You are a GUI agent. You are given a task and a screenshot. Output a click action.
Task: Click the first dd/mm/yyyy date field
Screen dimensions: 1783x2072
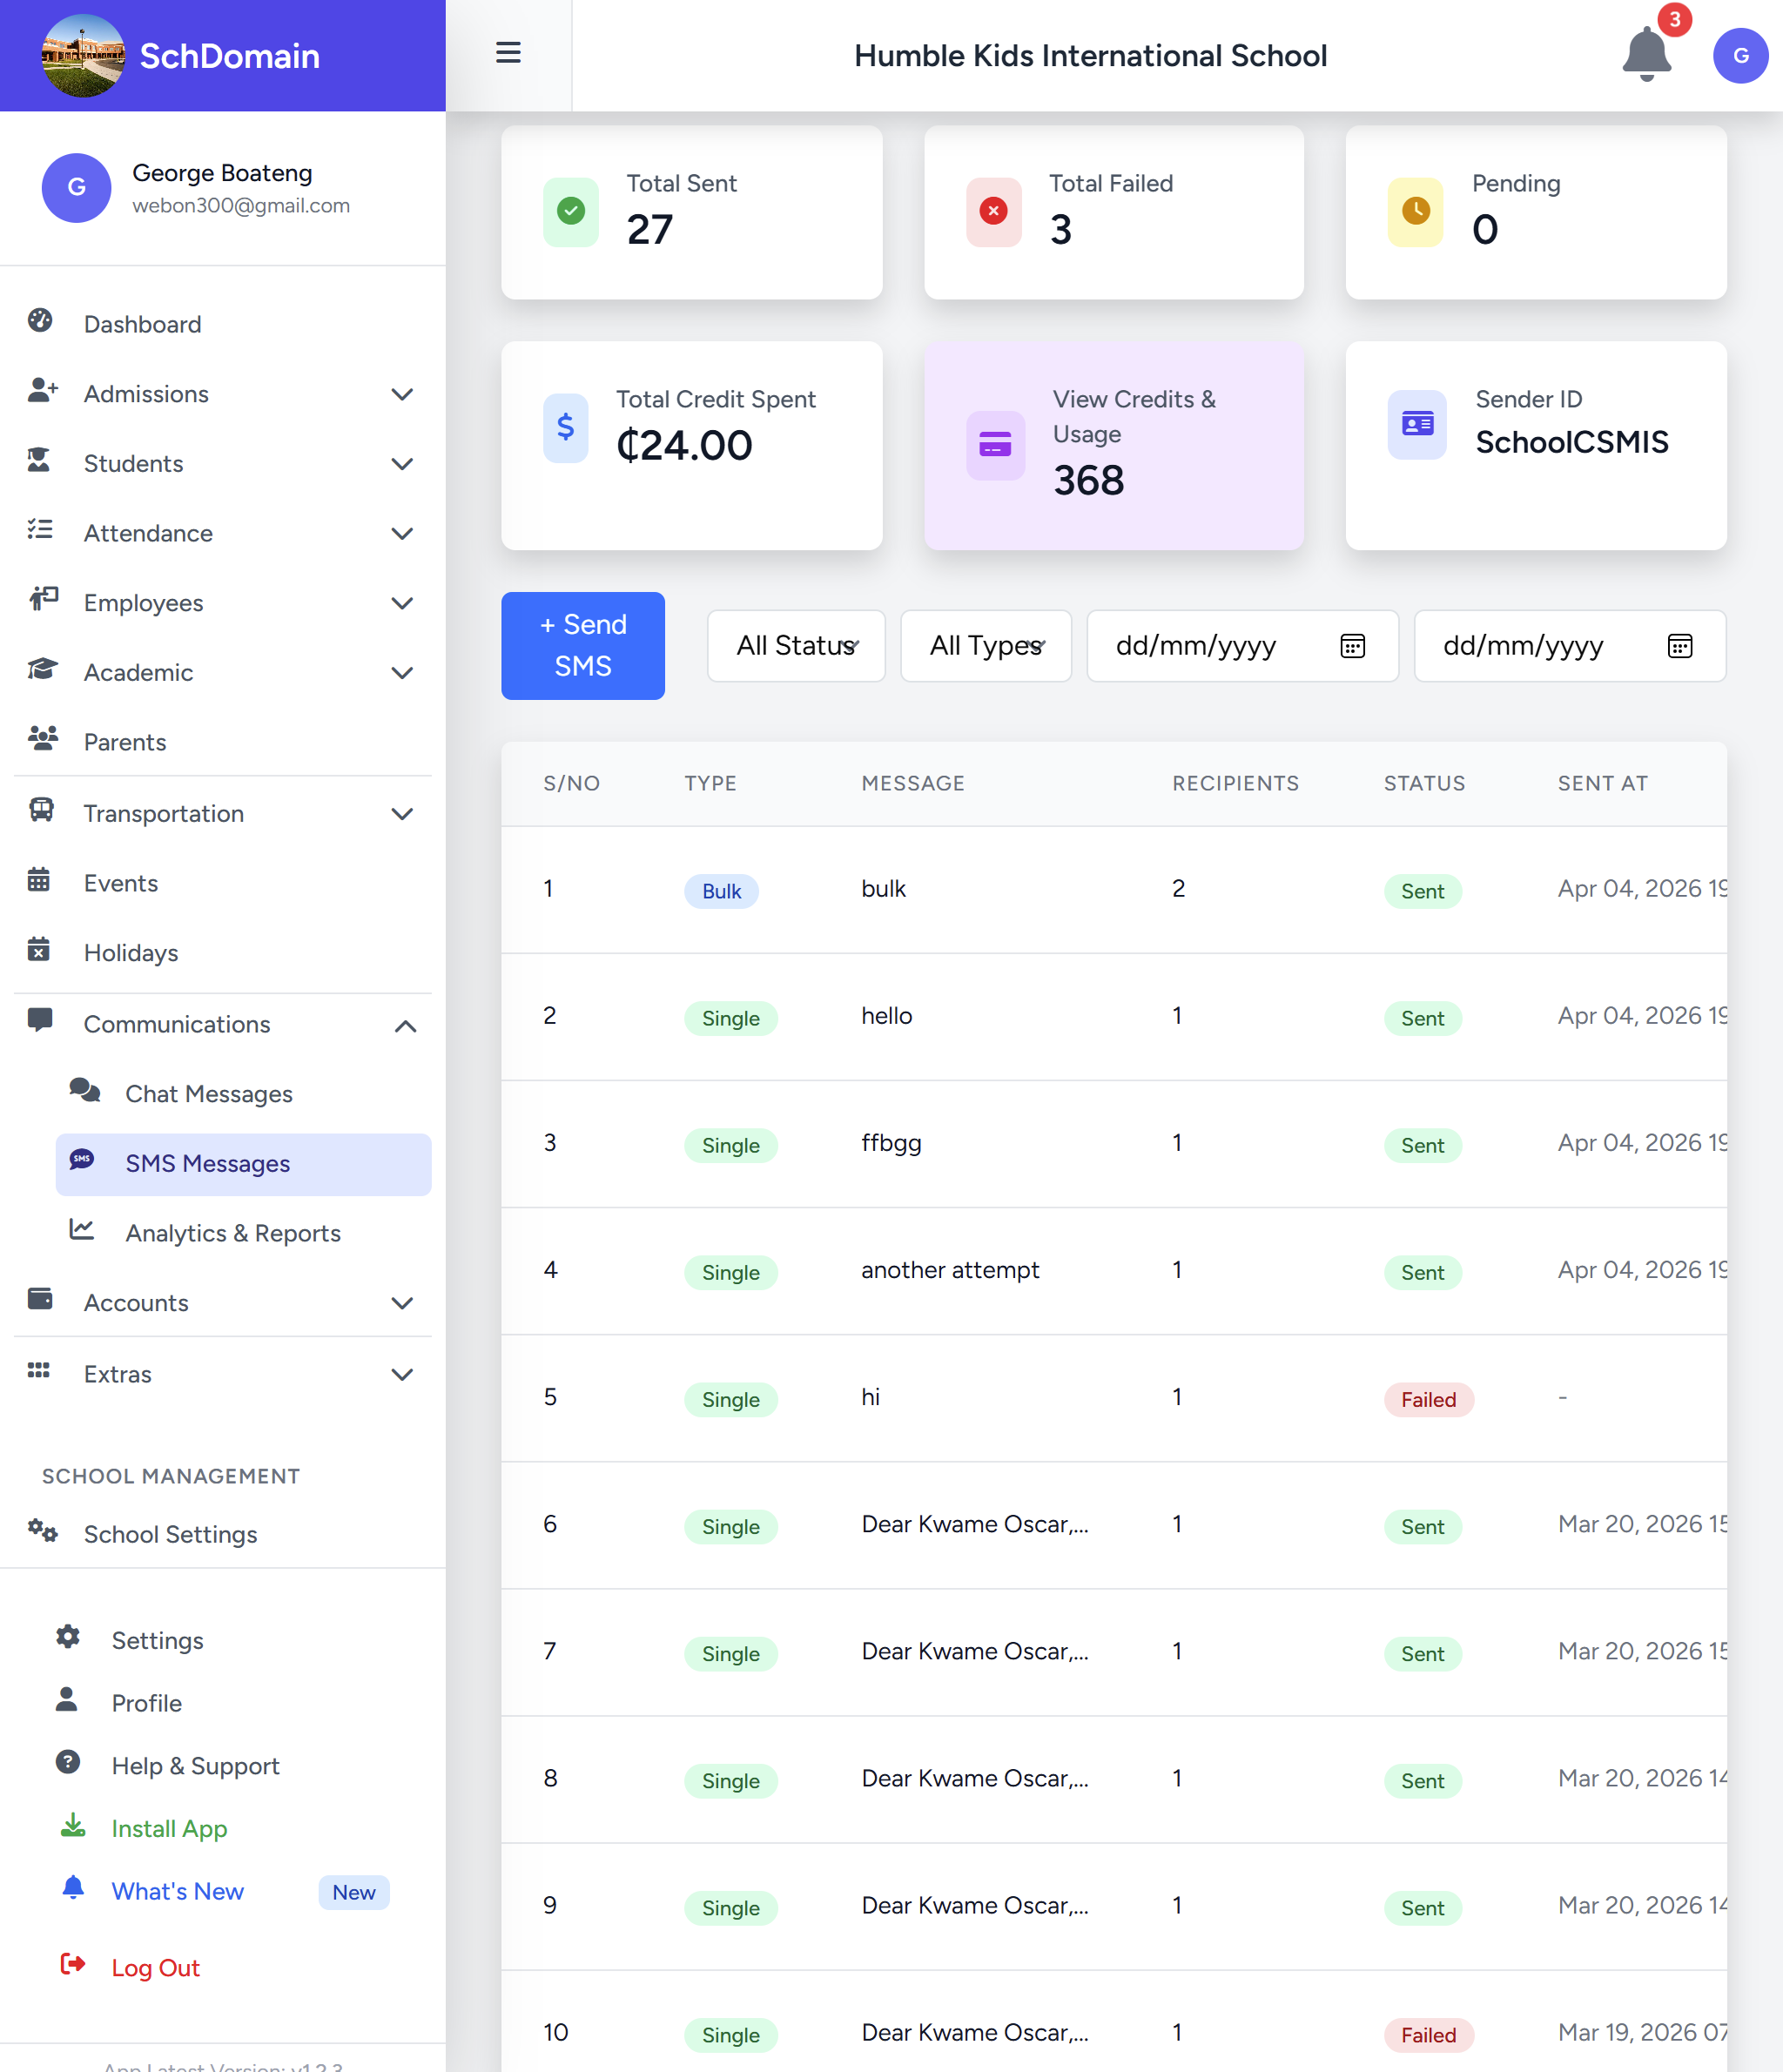coord(1242,646)
